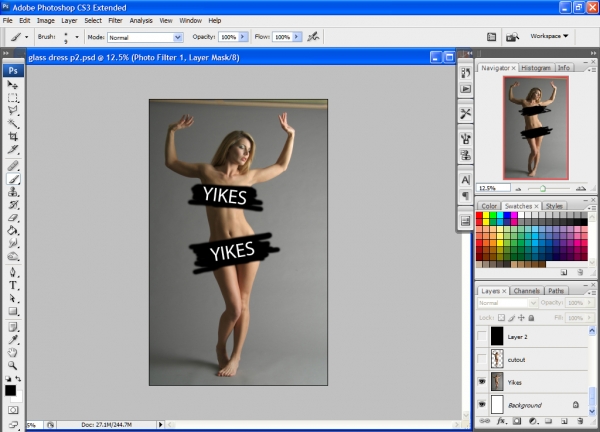Image resolution: width=600 pixels, height=432 pixels.
Task: Open the Brush preset picker dropdown
Action: [x=77, y=37]
